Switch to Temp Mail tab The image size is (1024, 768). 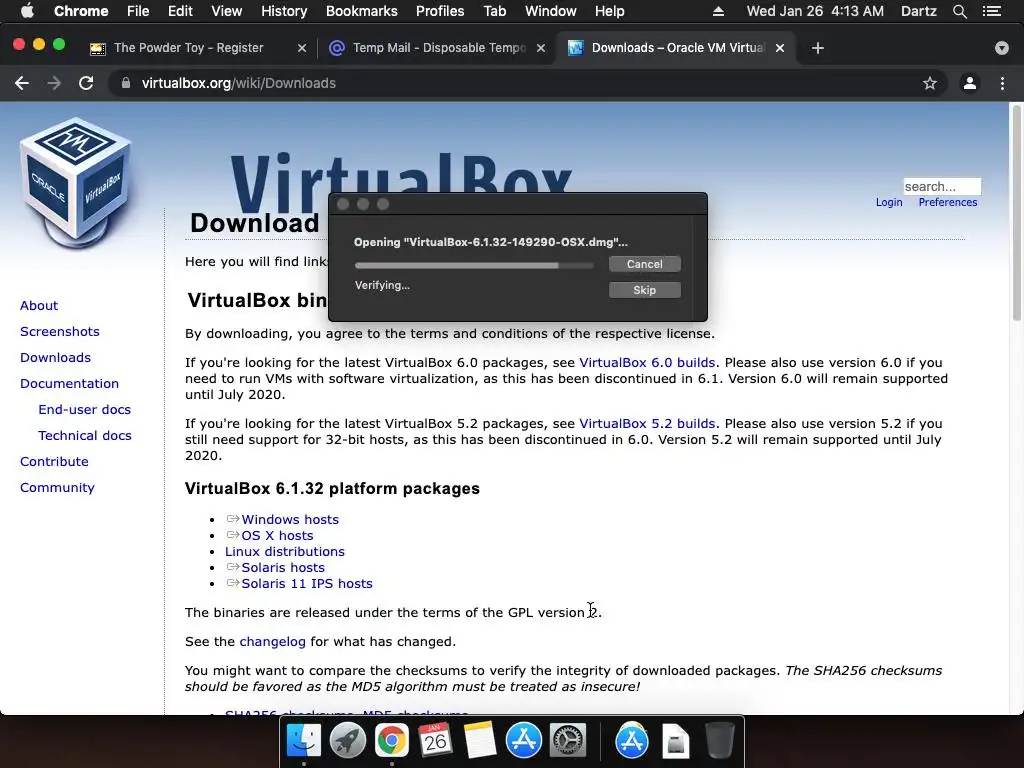click(x=438, y=48)
